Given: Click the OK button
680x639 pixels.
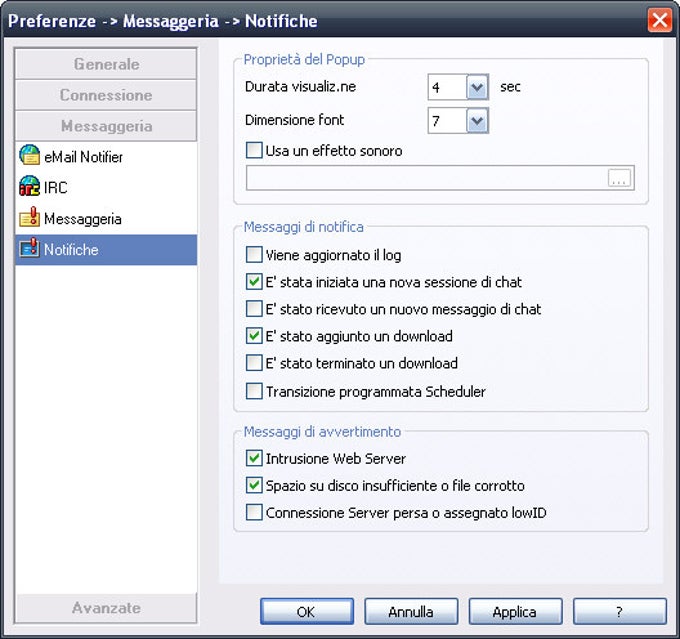Looking at the screenshot, I should click(307, 612).
